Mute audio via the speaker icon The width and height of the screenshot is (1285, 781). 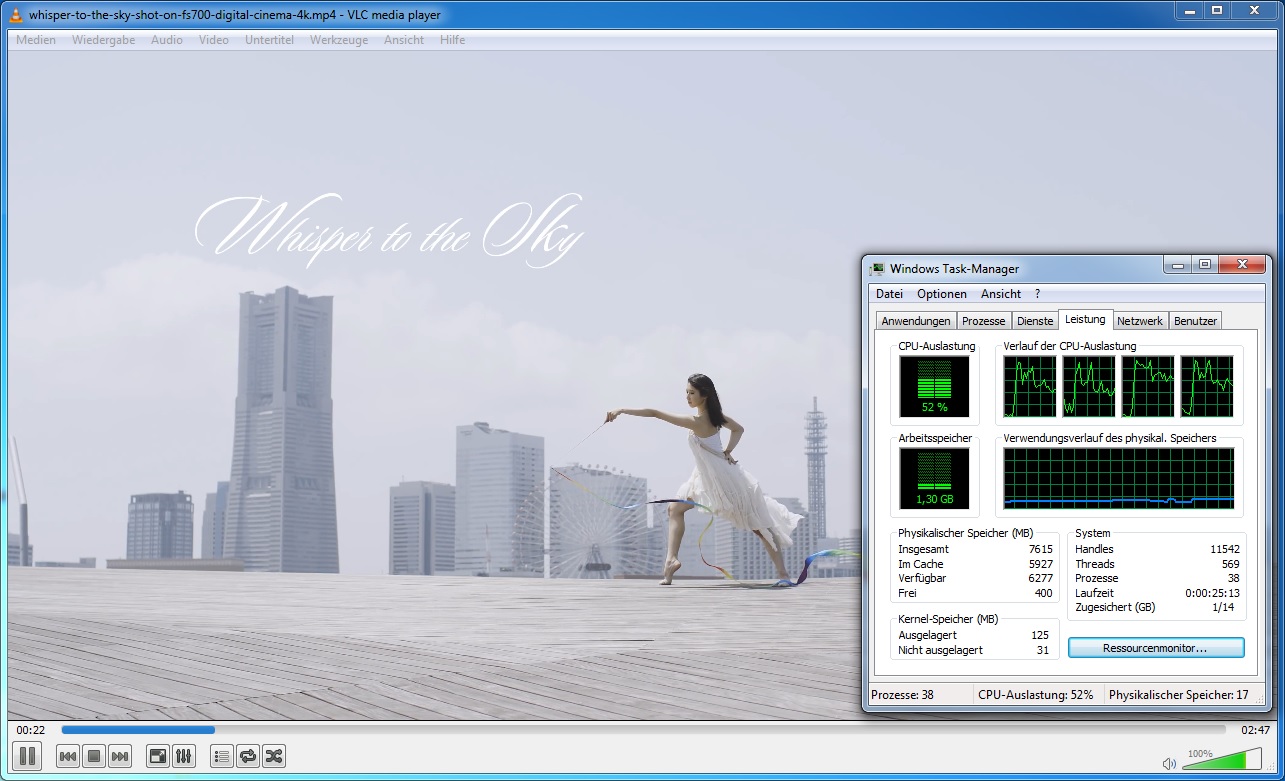(x=1170, y=764)
